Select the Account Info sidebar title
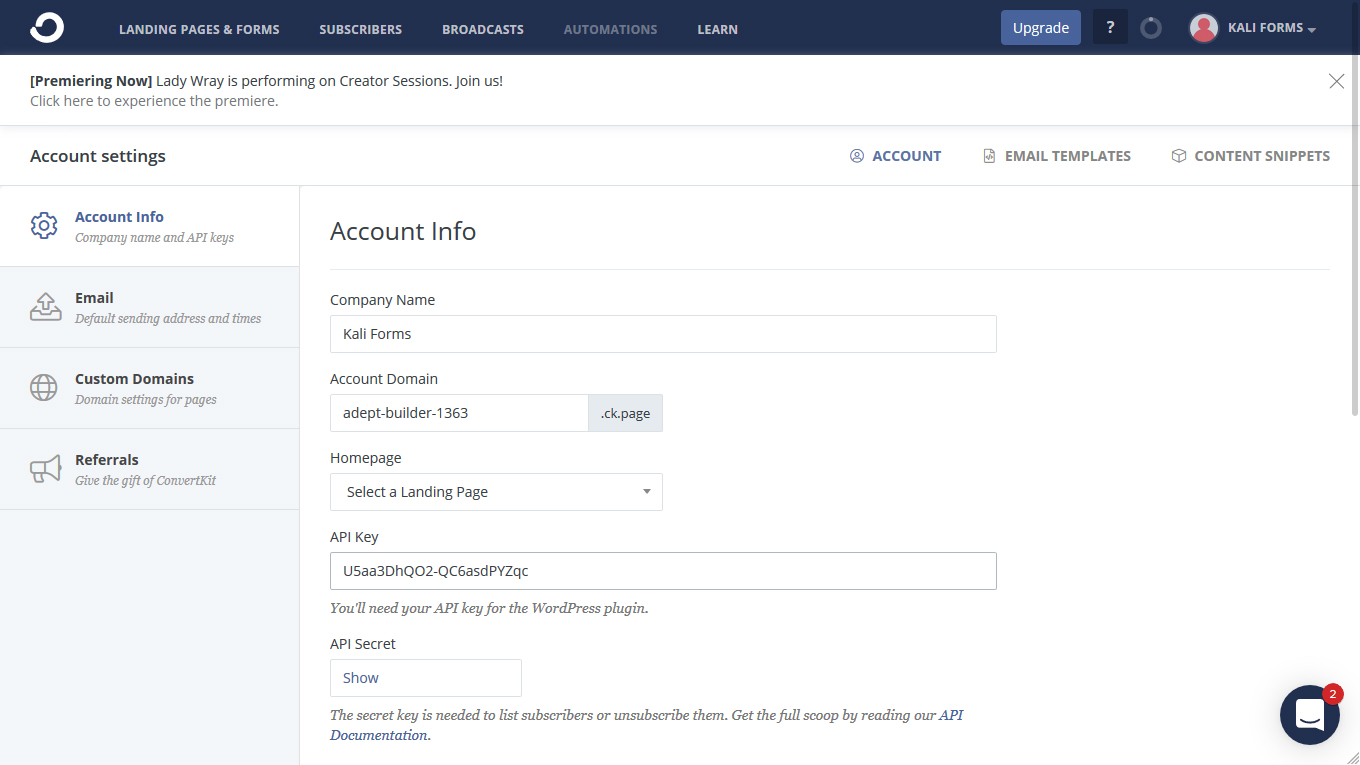The width and height of the screenshot is (1360, 765). (x=119, y=217)
